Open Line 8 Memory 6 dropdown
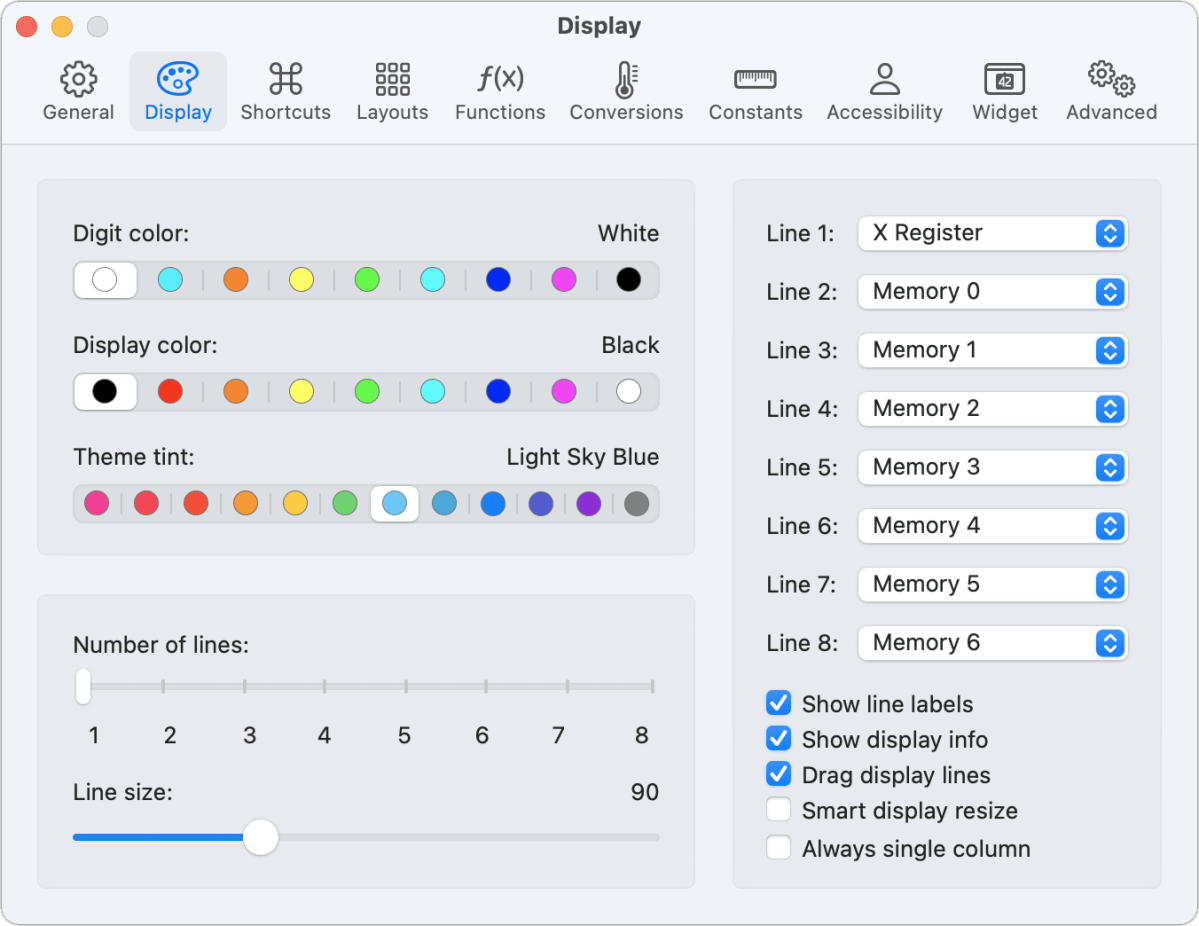This screenshot has width=1199, height=926. [993, 643]
